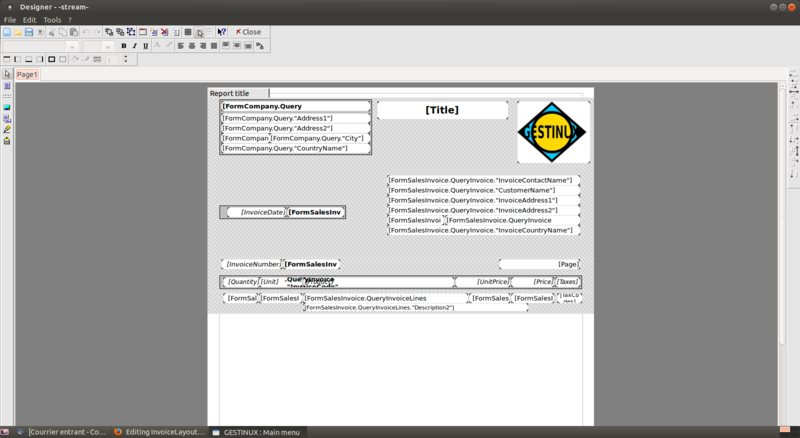Click the vertical align bottom icon

[x=248, y=46]
